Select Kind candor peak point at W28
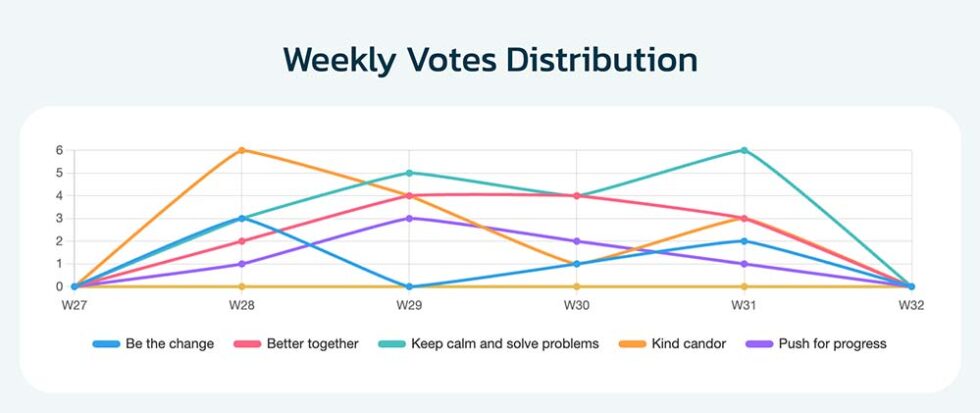This screenshot has width=980, height=413. tap(242, 150)
